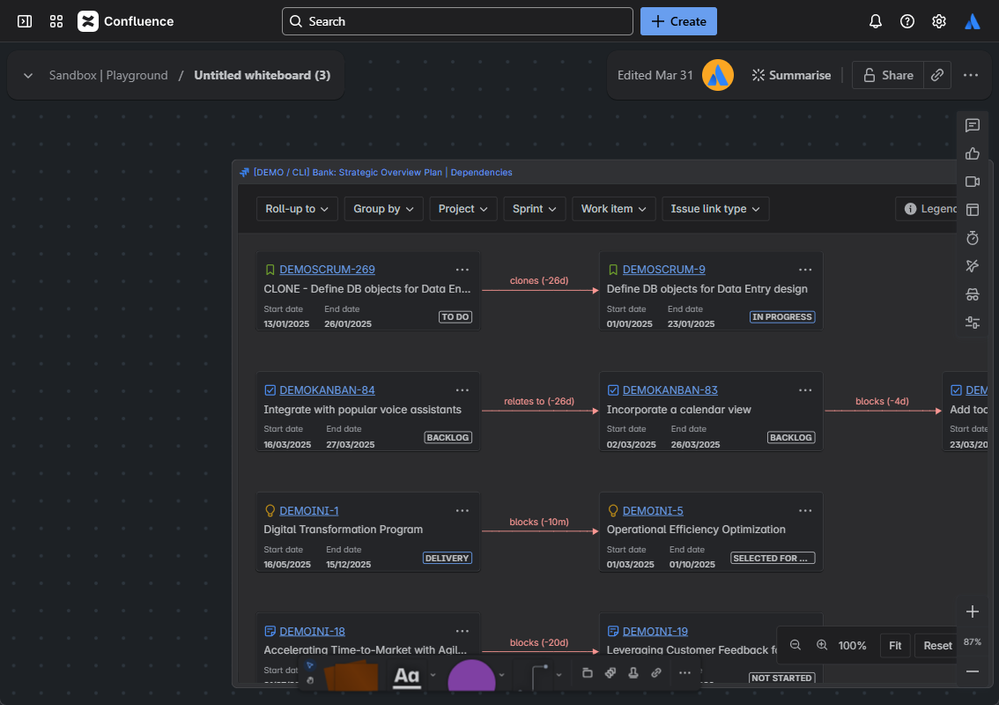Open the DEMOINI-1 link
Viewport: 999px width, 705px height.
pyautogui.click(x=309, y=511)
